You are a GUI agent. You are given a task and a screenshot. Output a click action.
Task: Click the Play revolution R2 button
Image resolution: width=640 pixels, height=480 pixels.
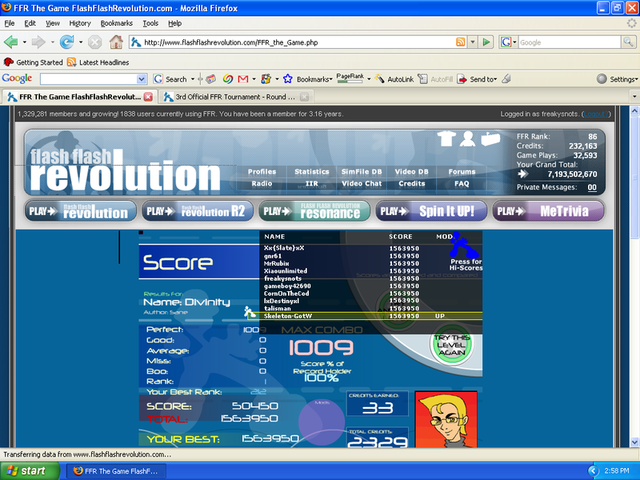(198, 211)
